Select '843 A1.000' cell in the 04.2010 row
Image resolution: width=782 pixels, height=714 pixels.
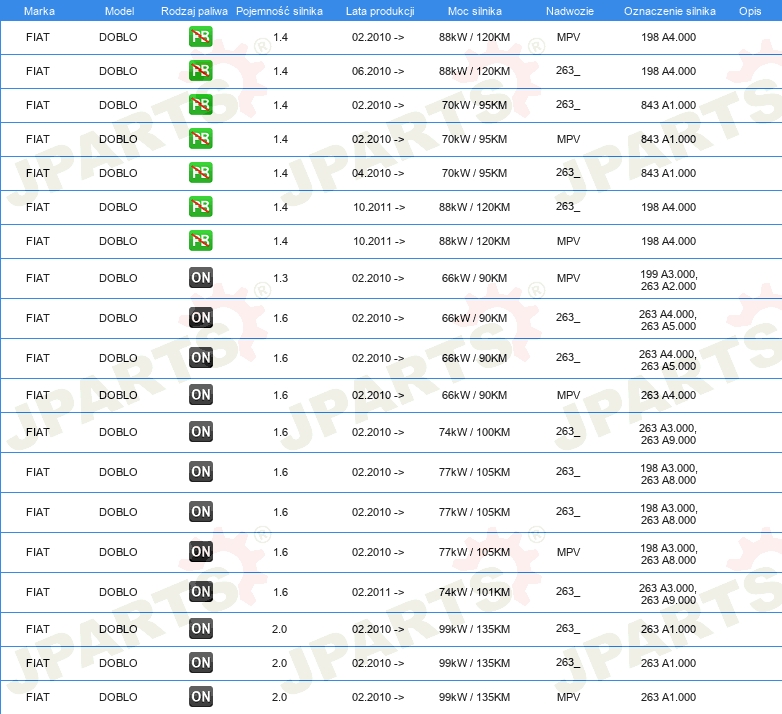pyautogui.click(x=668, y=173)
